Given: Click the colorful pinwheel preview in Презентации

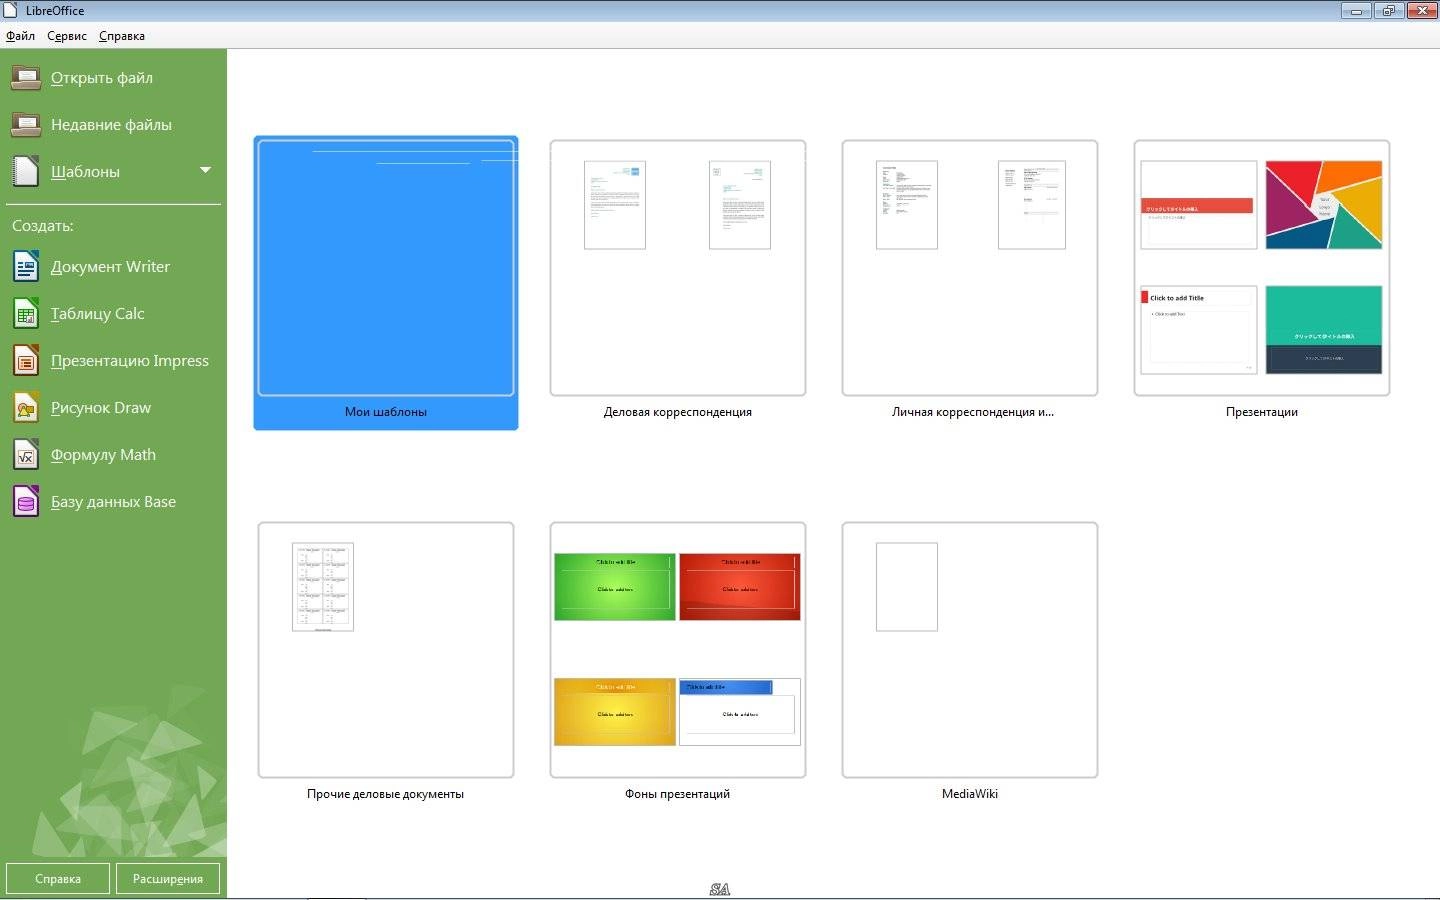Looking at the screenshot, I should (1324, 205).
